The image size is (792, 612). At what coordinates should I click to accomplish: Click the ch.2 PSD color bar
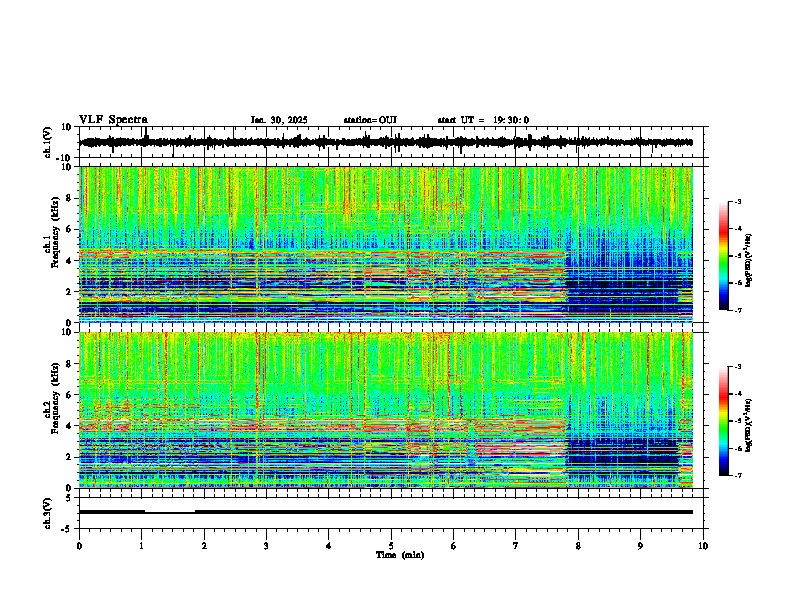click(x=724, y=421)
